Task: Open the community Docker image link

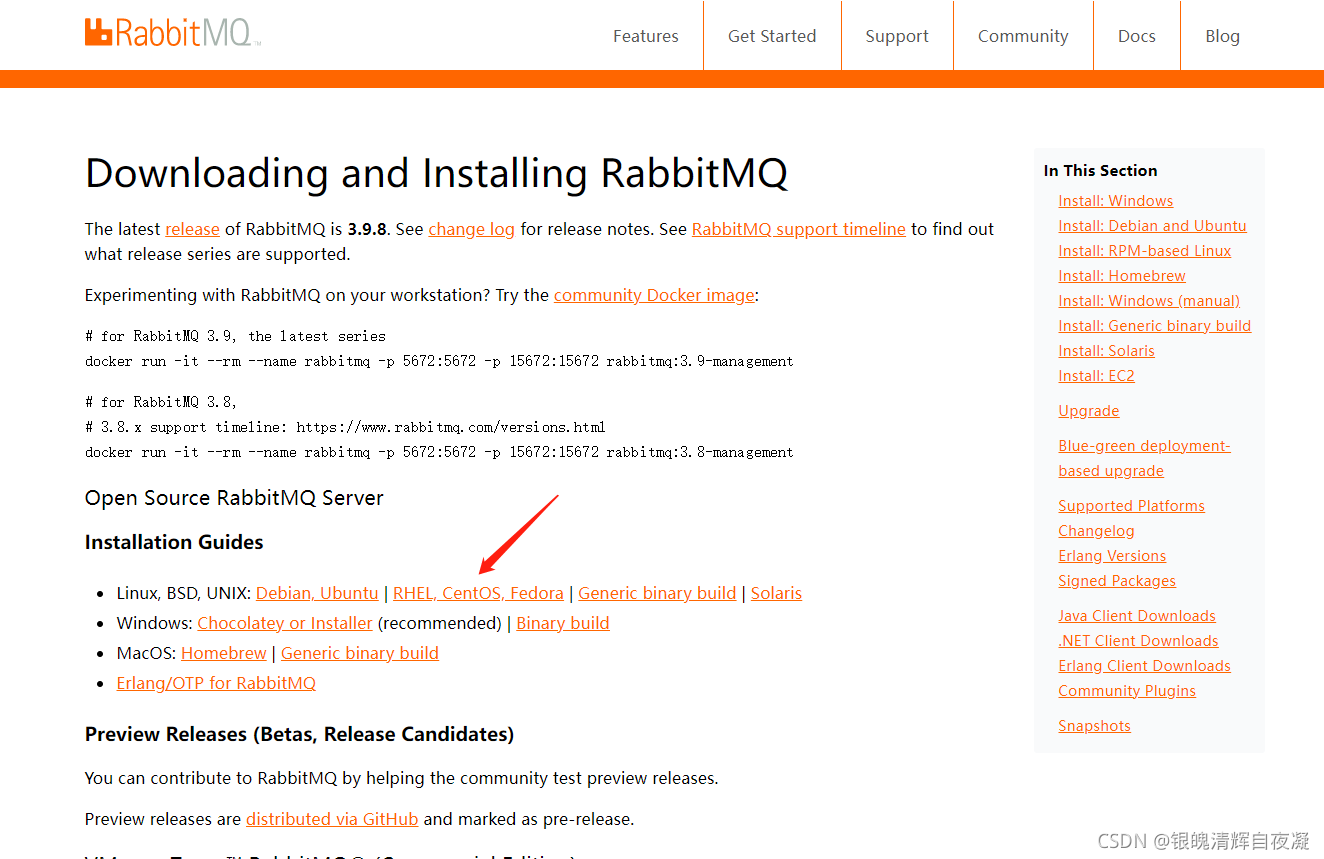Action: pos(654,295)
